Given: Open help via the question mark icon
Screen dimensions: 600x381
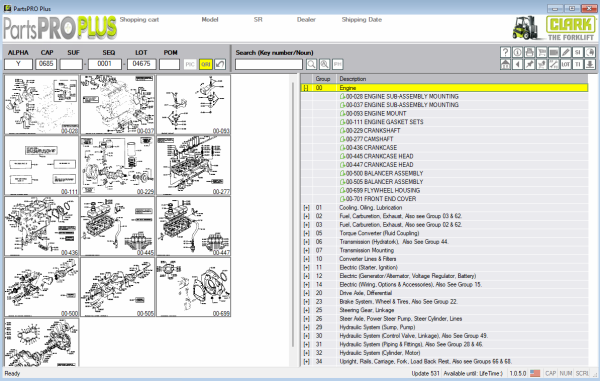Looking at the screenshot, I should (x=505, y=52).
